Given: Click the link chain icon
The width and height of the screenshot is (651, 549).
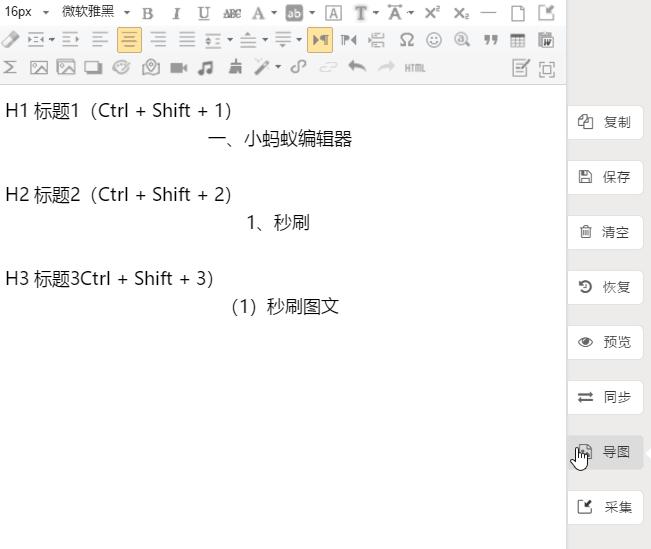Looking at the screenshot, I should click(x=298, y=68).
